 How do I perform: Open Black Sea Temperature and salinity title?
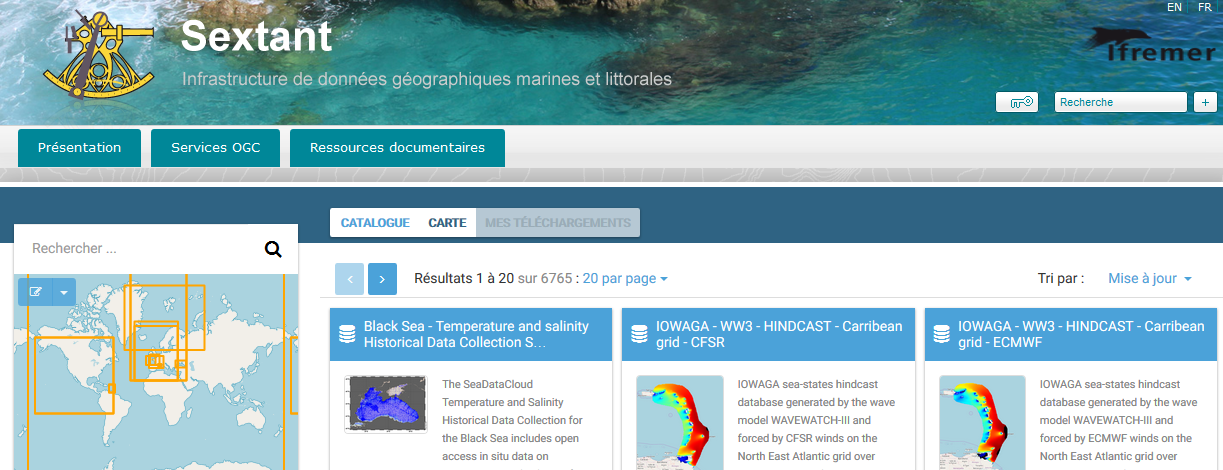click(x=476, y=334)
